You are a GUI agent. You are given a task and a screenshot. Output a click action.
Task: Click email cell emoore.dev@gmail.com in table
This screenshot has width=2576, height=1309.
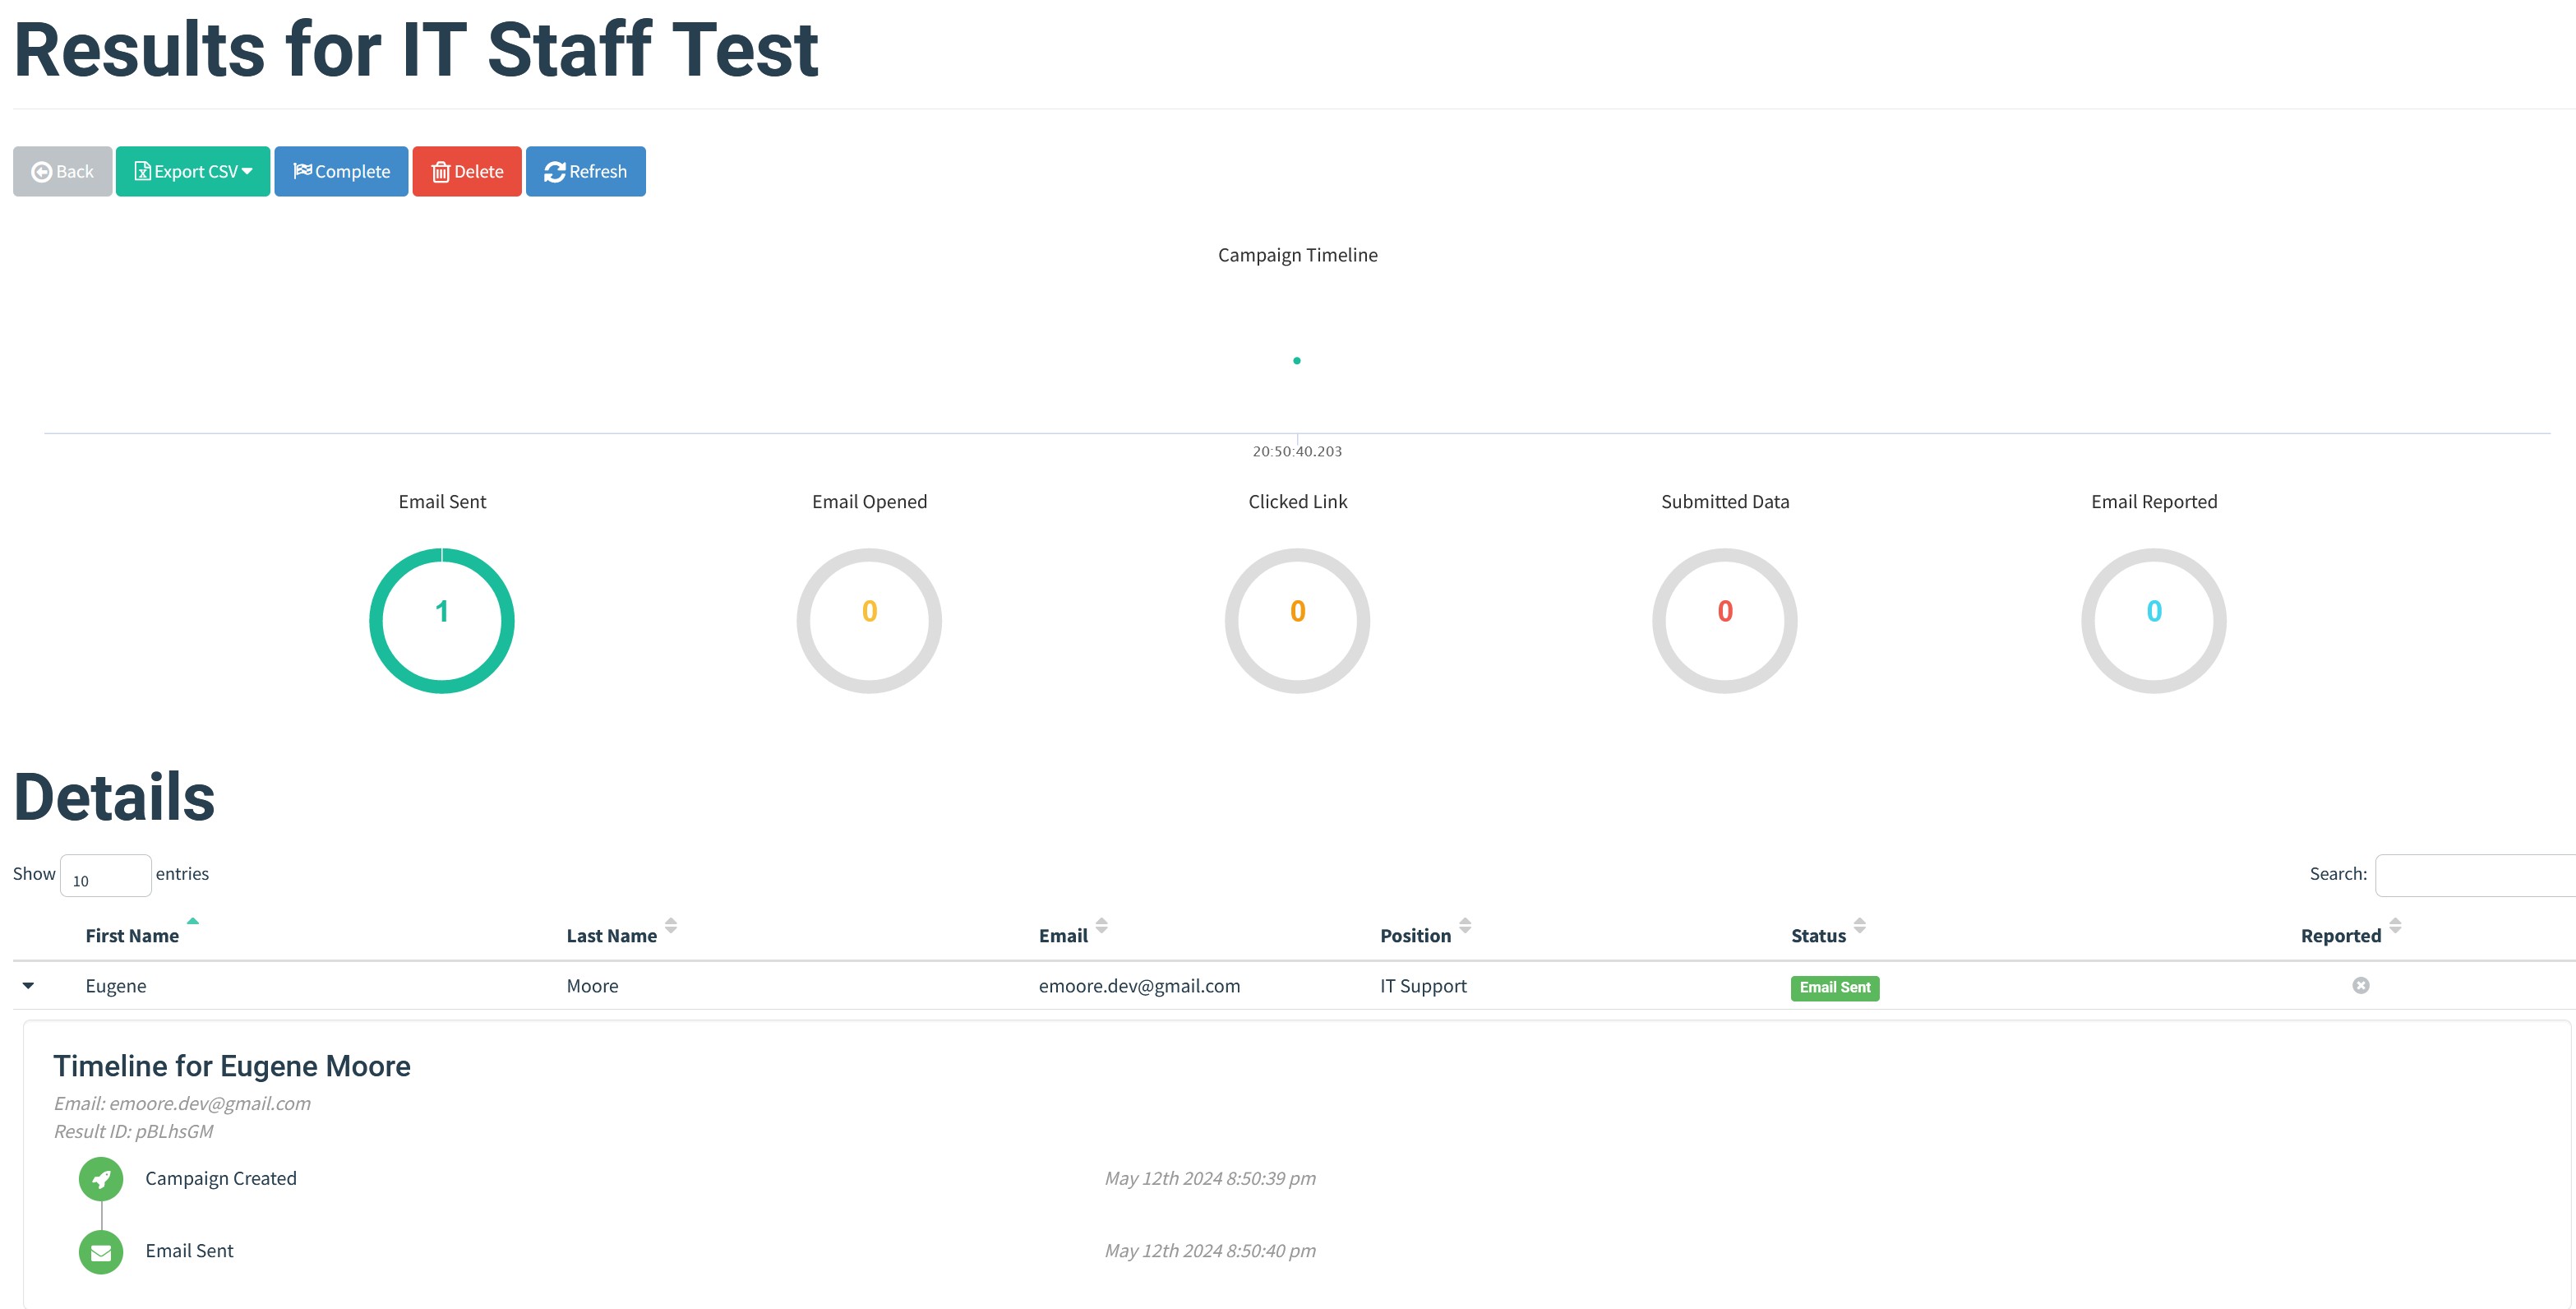(x=1139, y=986)
